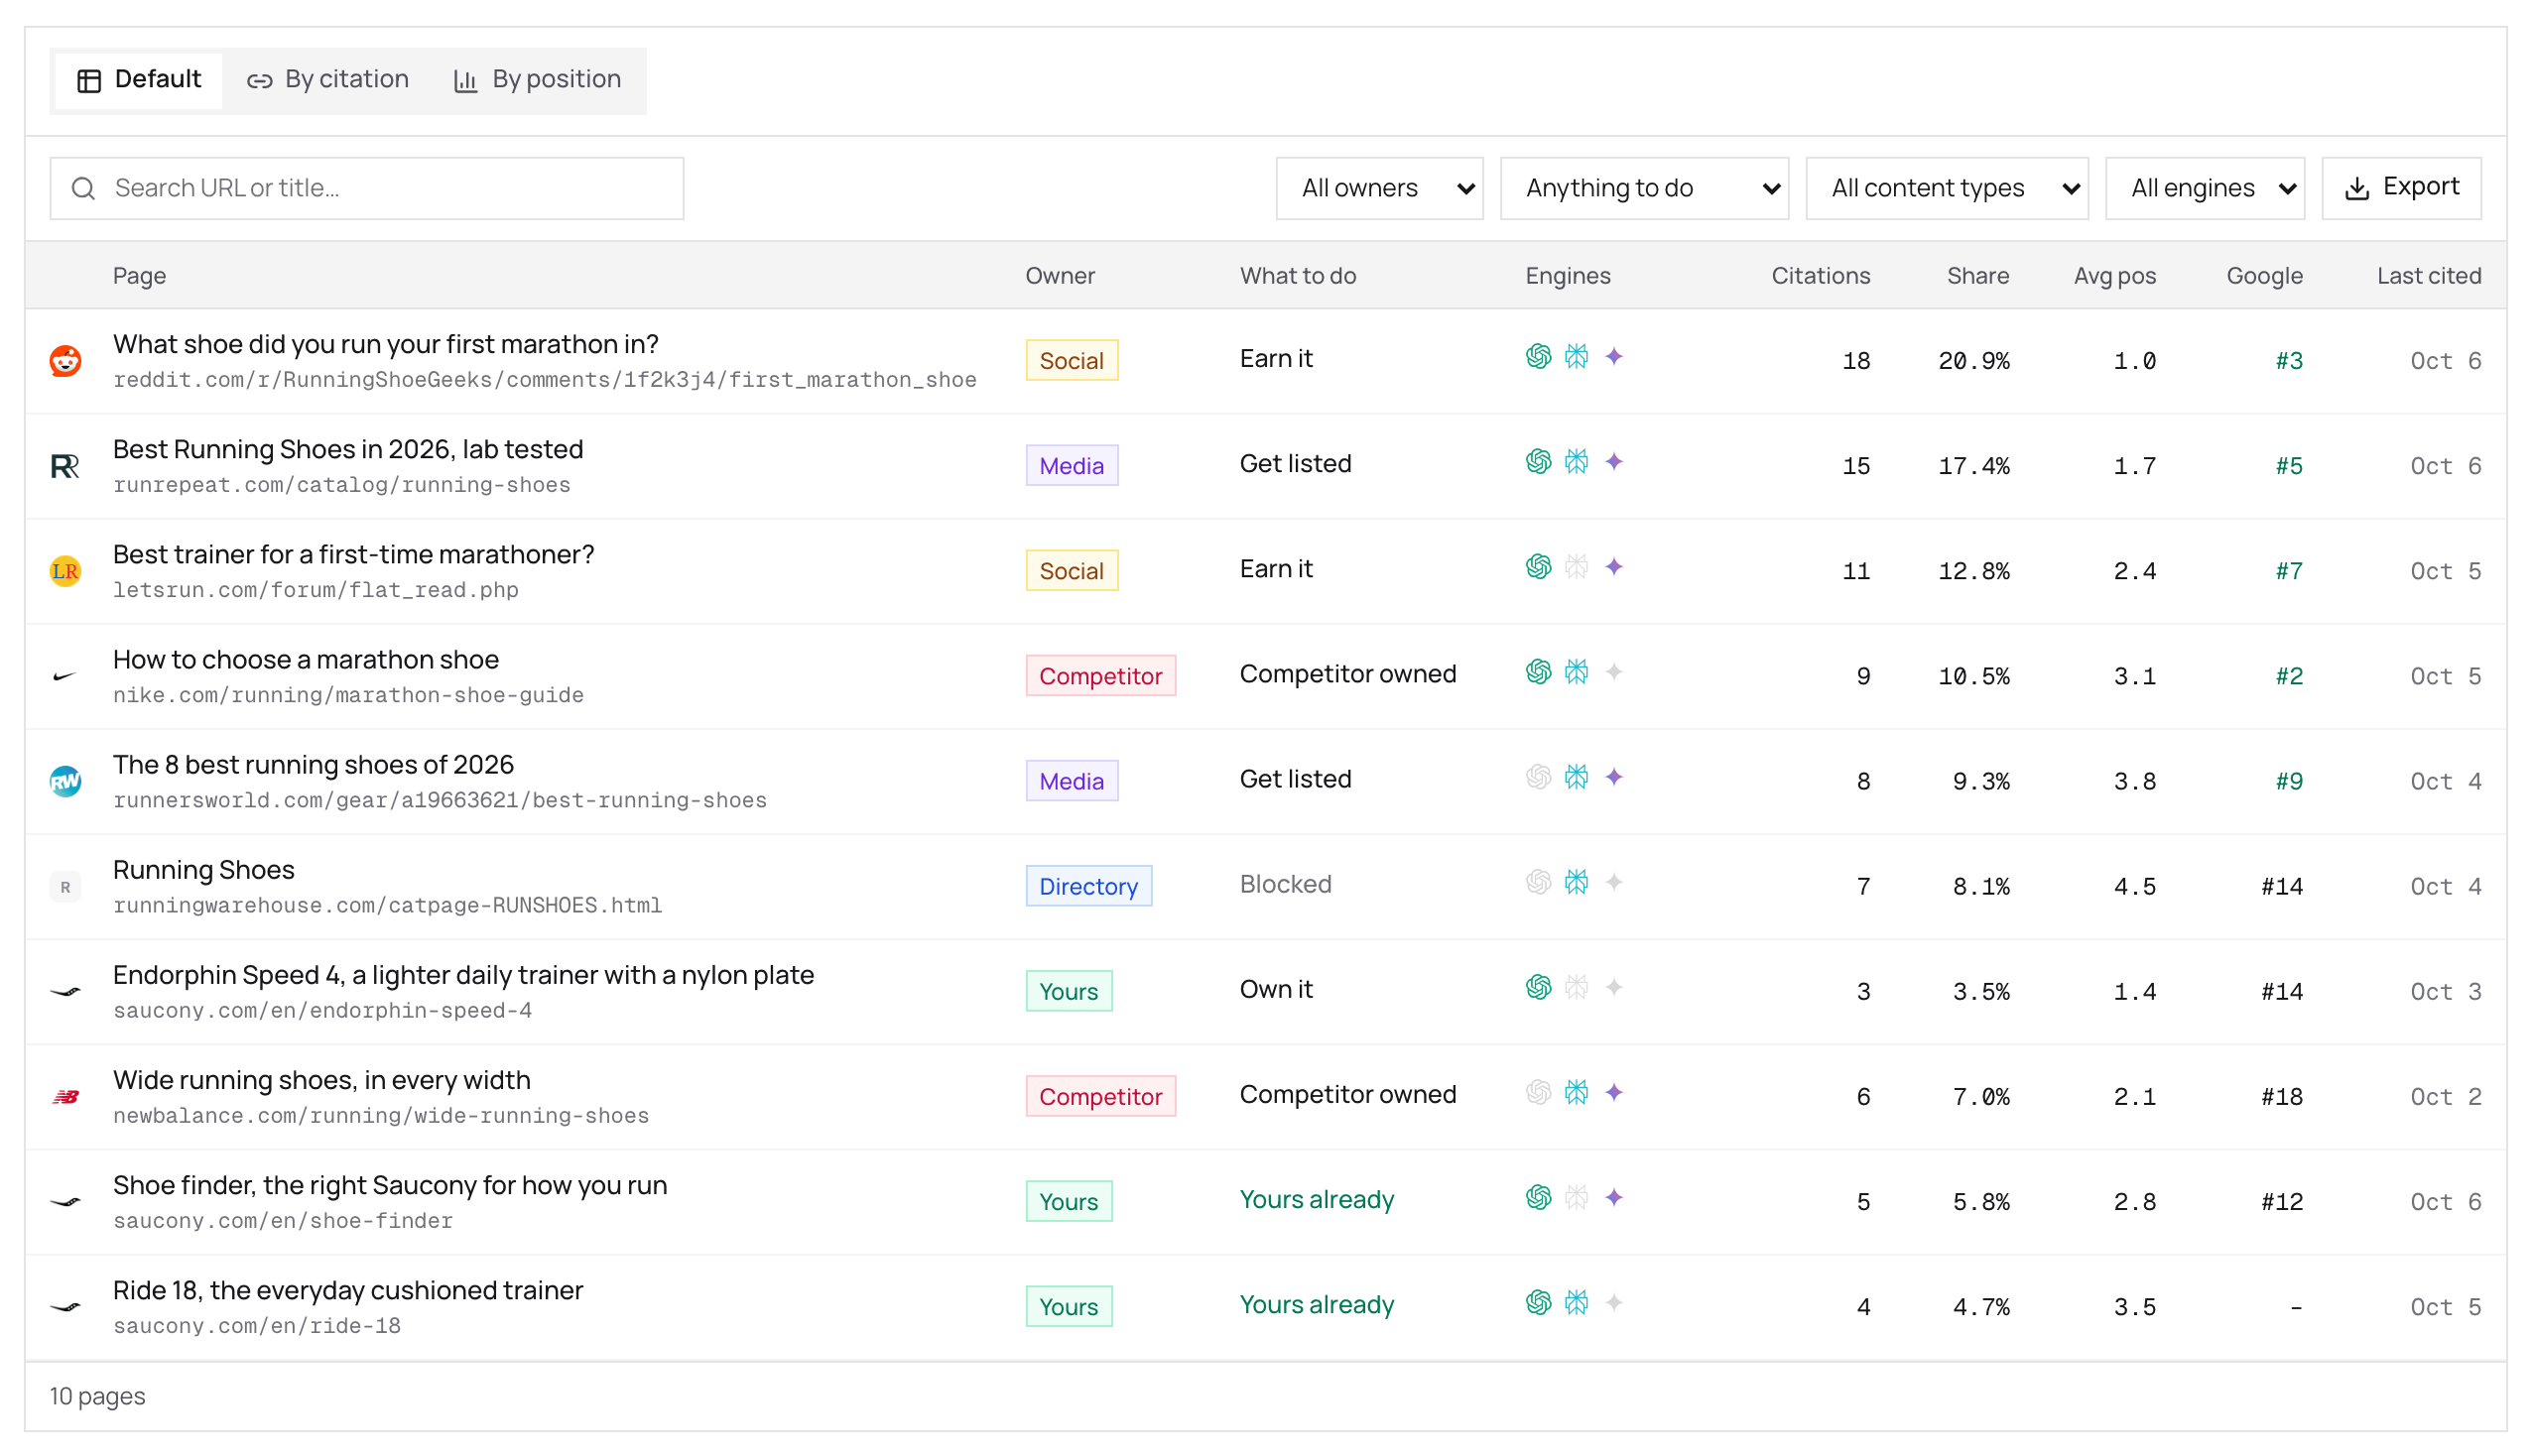Click the Runner's World favicon
This screenshot has height=1456, width=2532.
pos(65,781)
